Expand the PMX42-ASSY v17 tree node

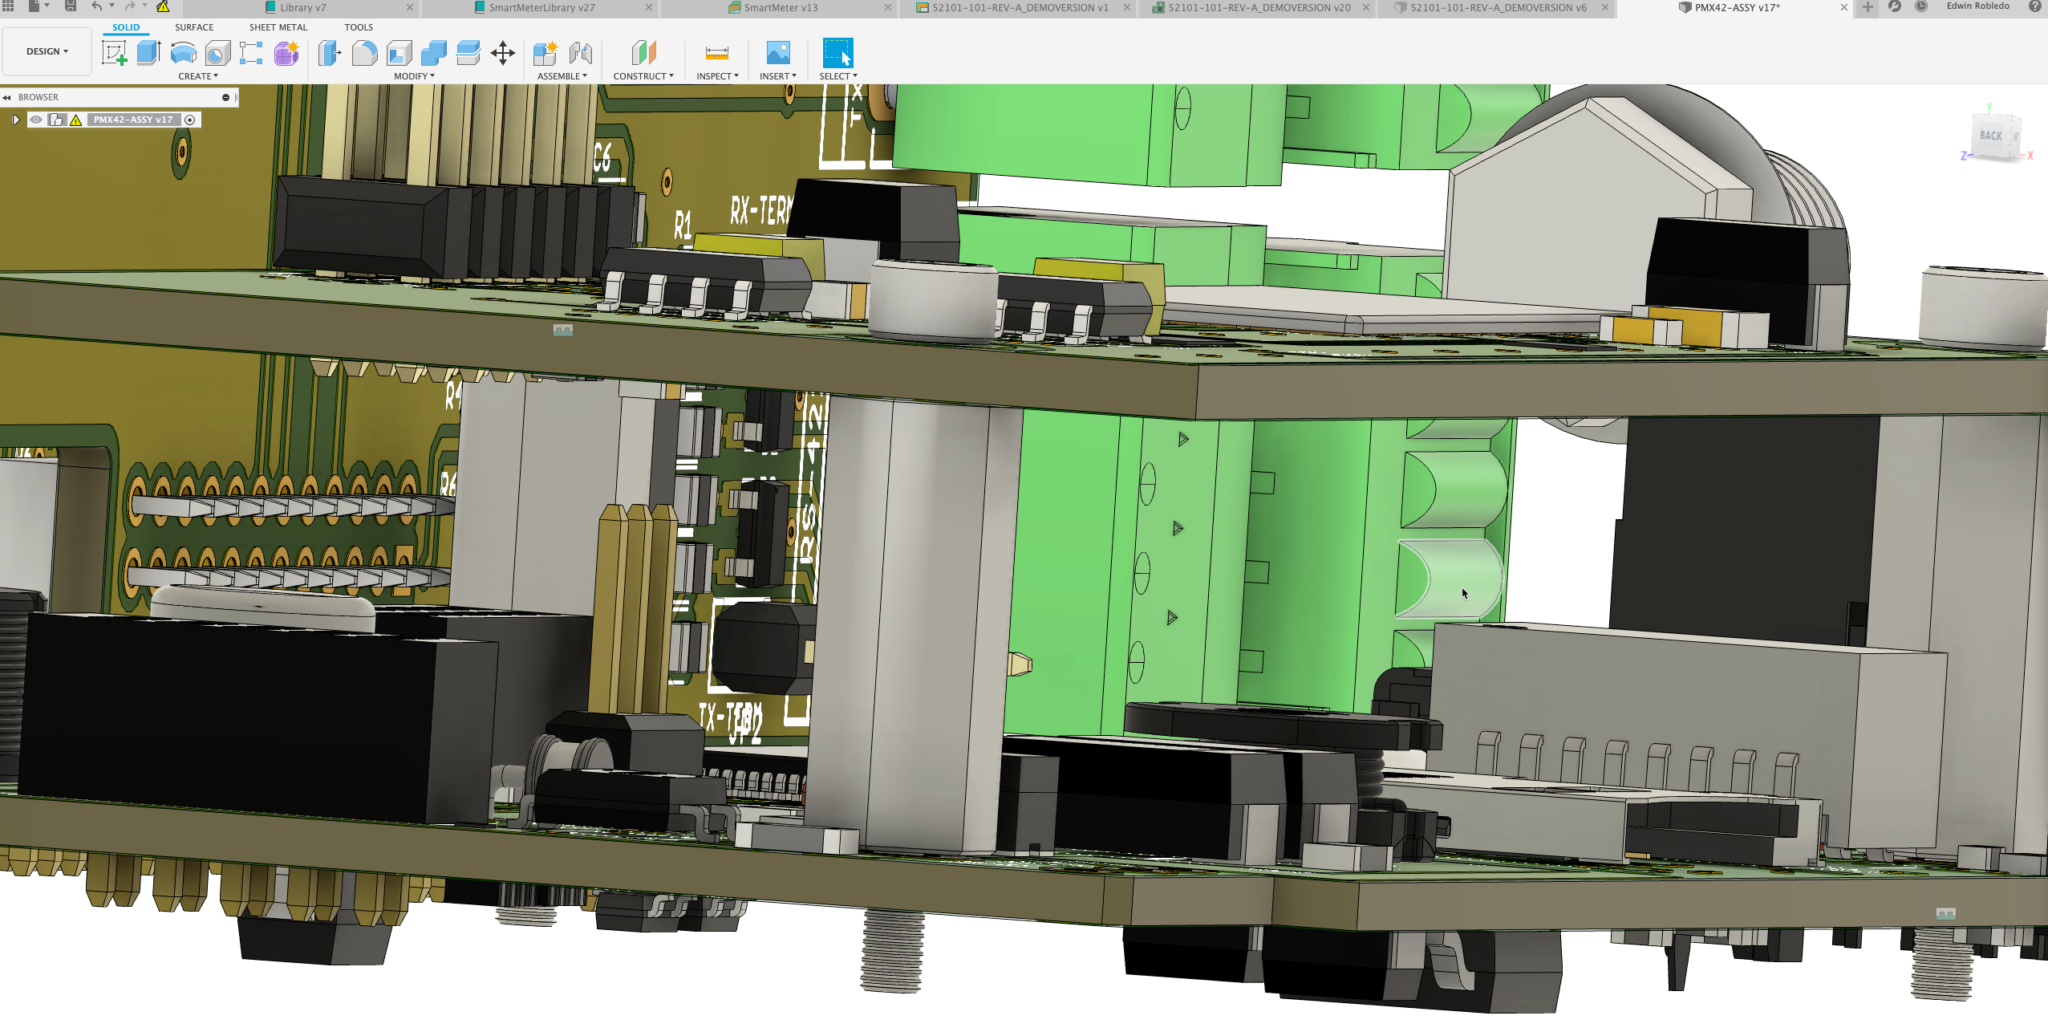[16, 119]
